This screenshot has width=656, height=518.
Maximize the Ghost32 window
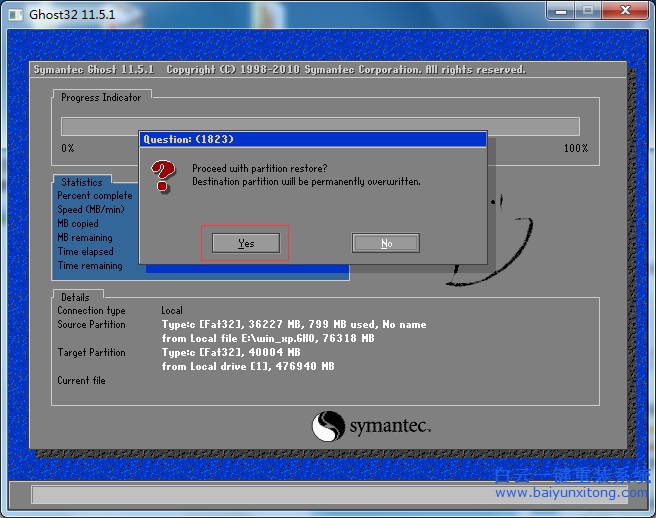tap(588, 11)
